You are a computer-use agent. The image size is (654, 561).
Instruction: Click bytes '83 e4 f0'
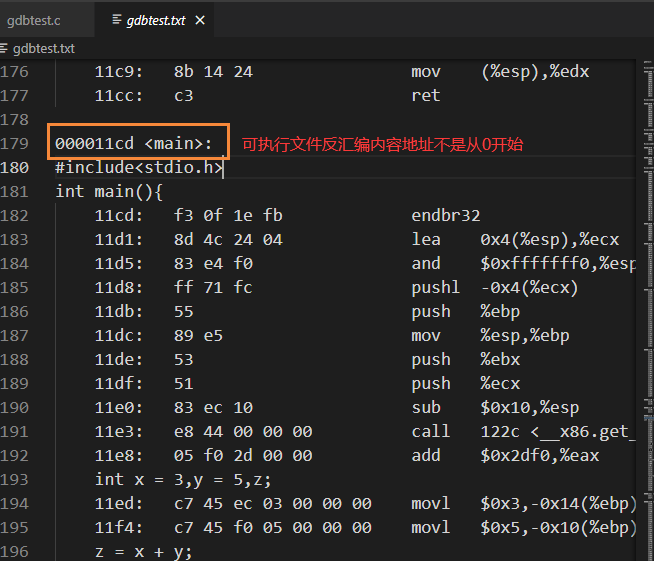pos(213,264)
